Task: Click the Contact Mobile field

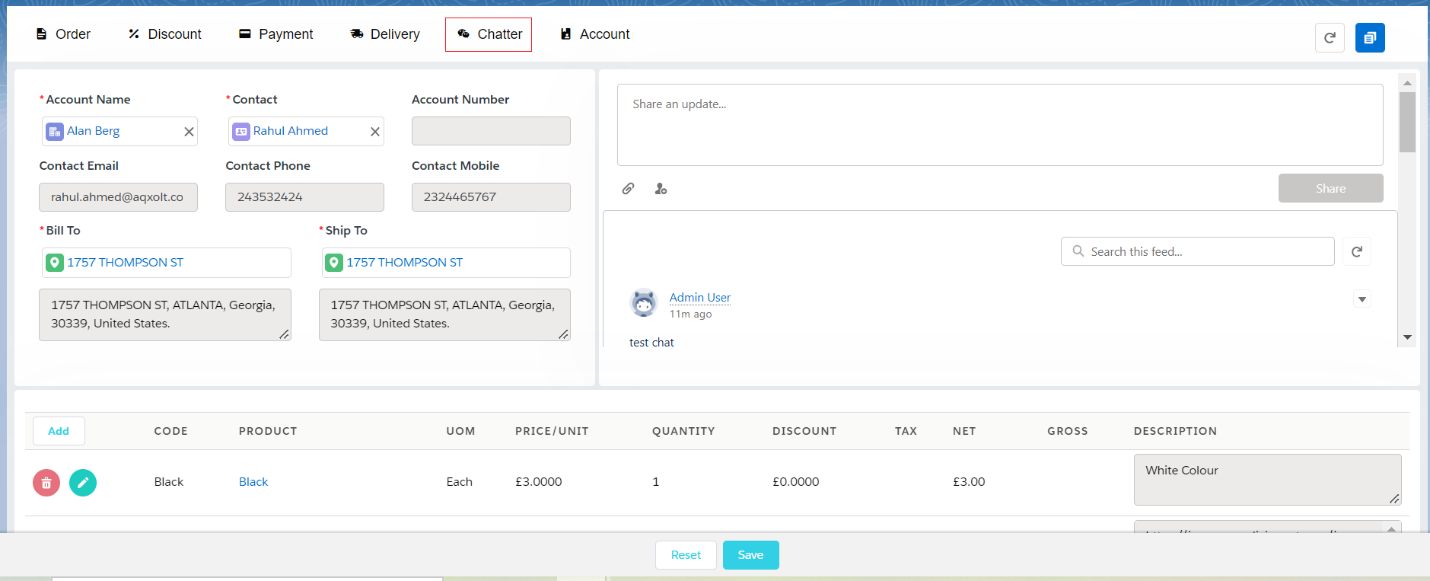Action: pyautogui.click(x=491, y=197)
